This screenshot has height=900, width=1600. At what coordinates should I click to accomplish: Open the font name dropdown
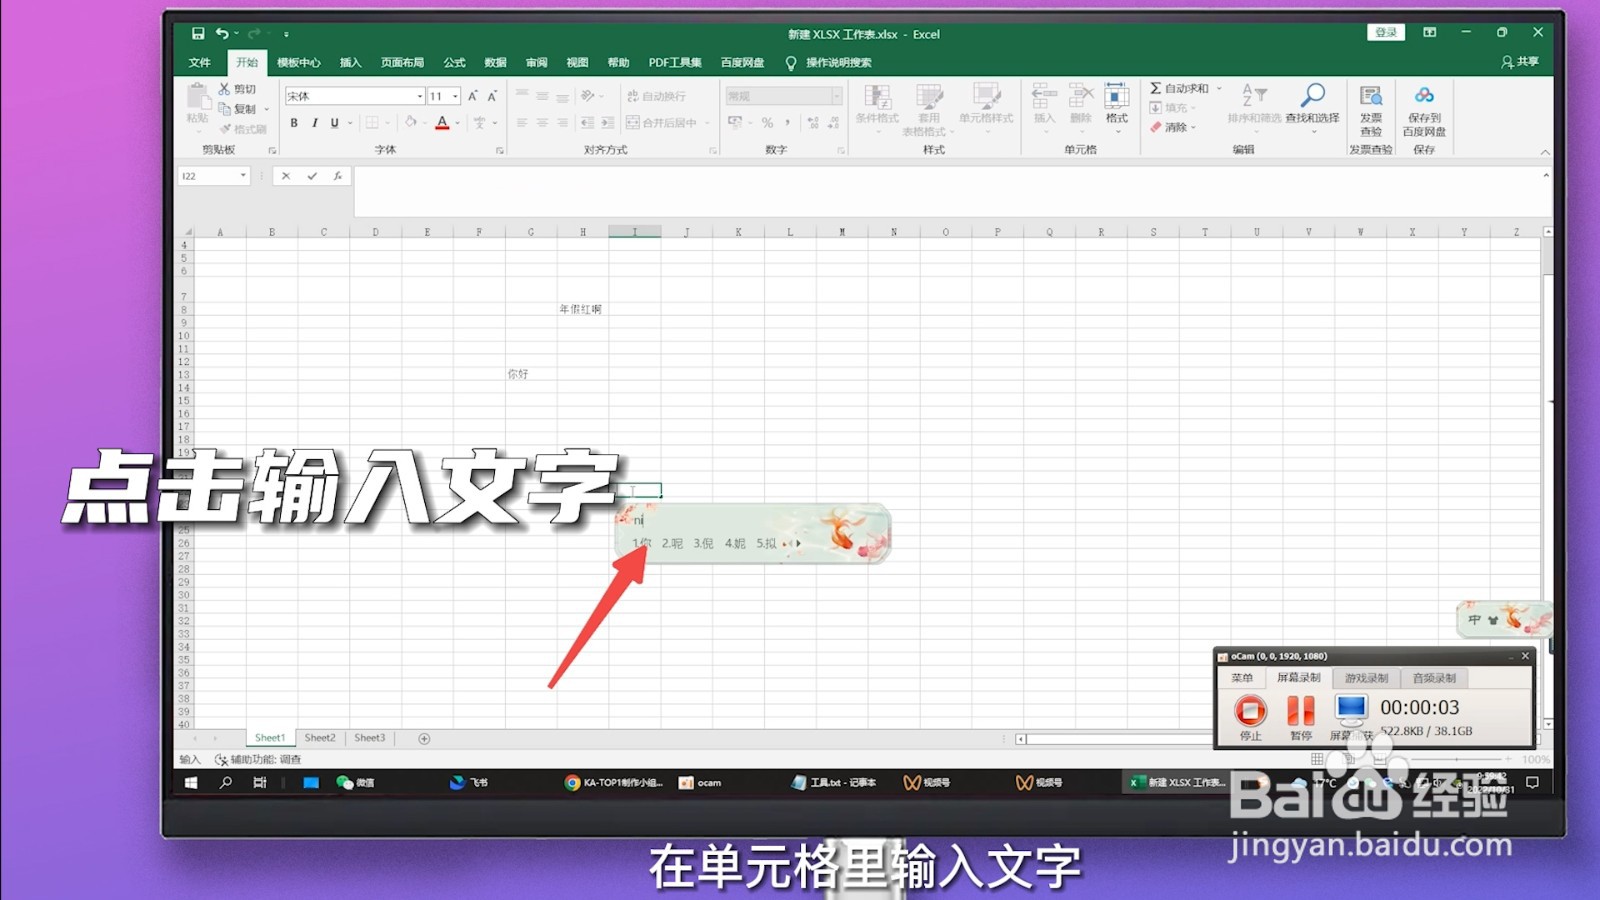click(x=419, y=95)
